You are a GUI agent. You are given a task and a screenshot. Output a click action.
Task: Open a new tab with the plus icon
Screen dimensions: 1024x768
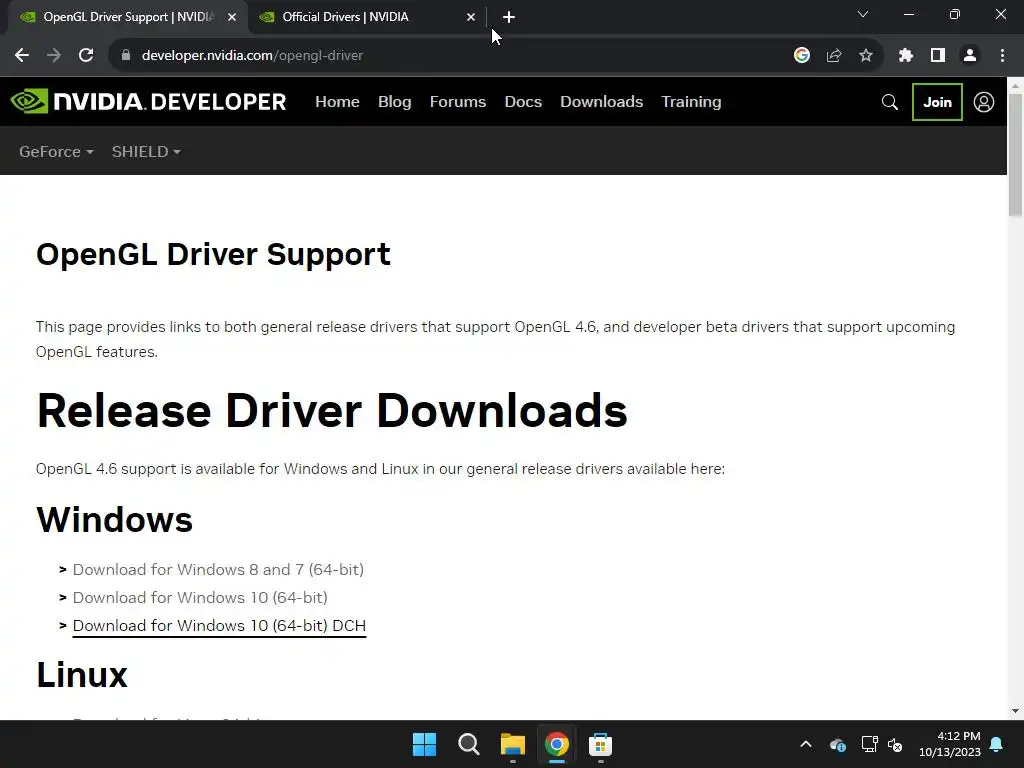(x=509, y=17)
